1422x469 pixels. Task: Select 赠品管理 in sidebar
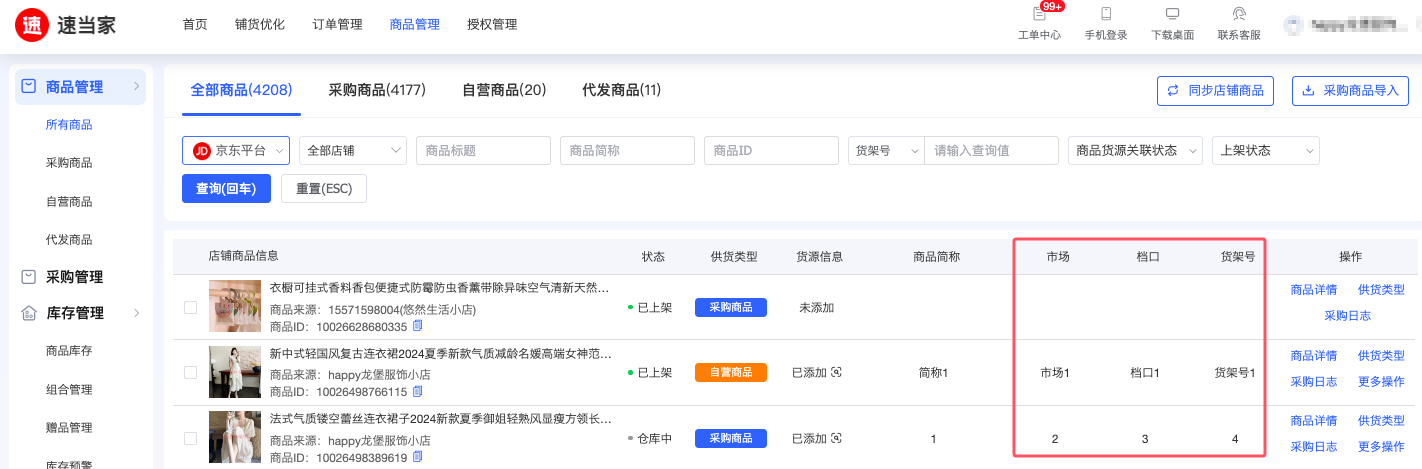(x=69, y=428)
